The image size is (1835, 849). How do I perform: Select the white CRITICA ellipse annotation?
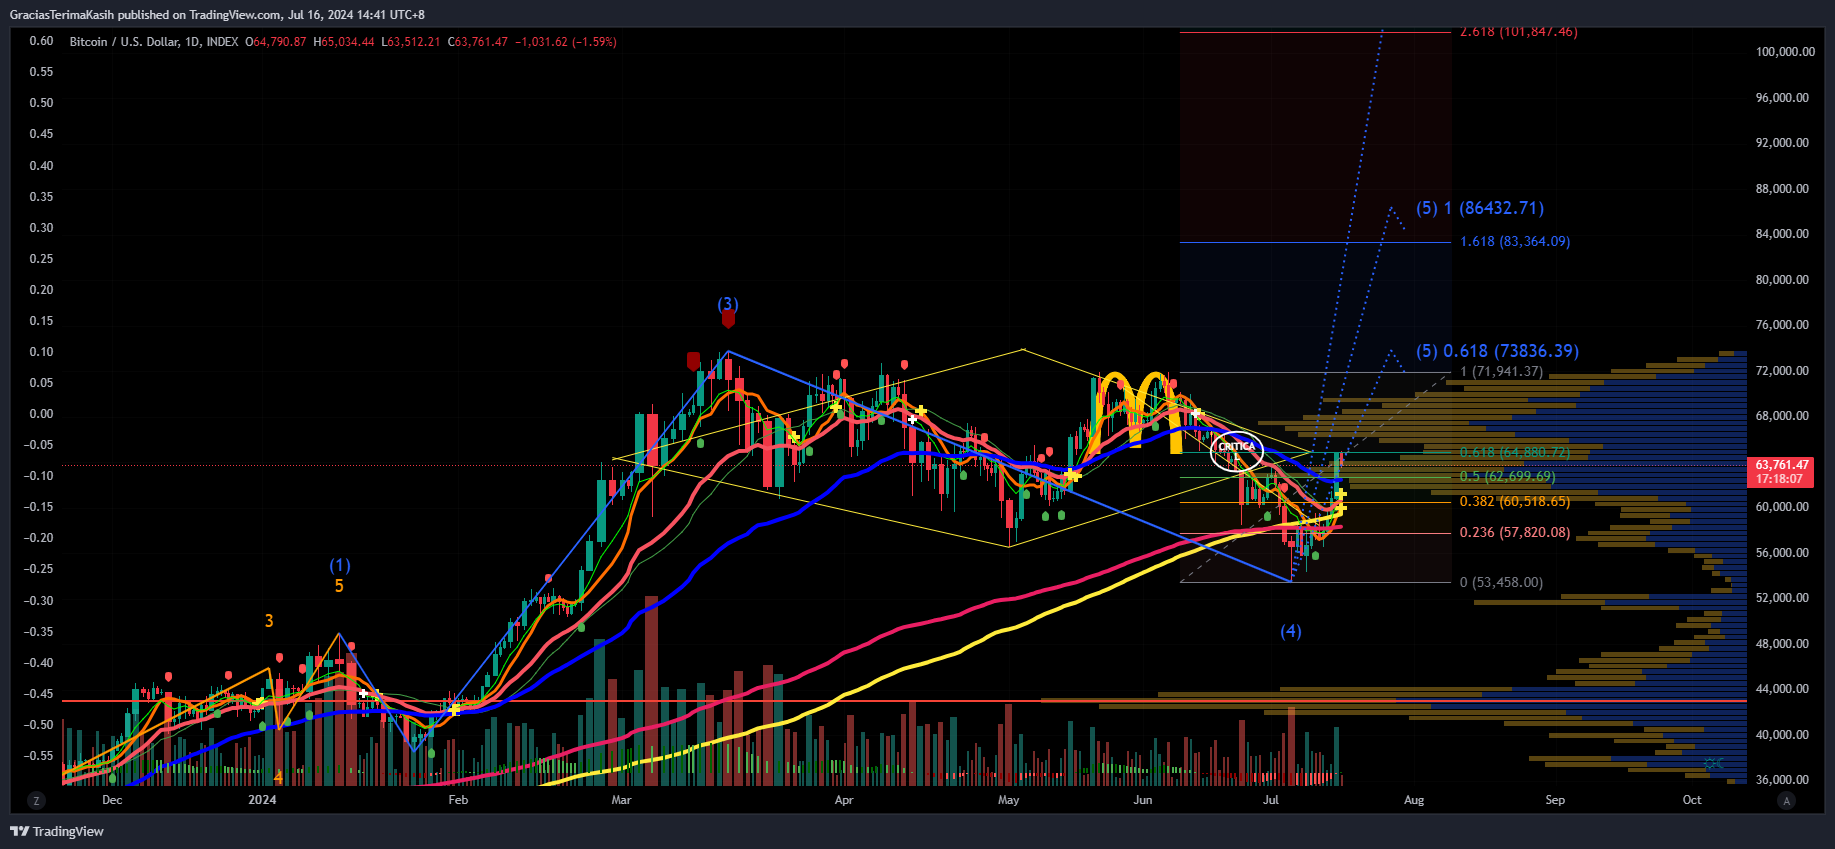click(x=1236, y=451)
